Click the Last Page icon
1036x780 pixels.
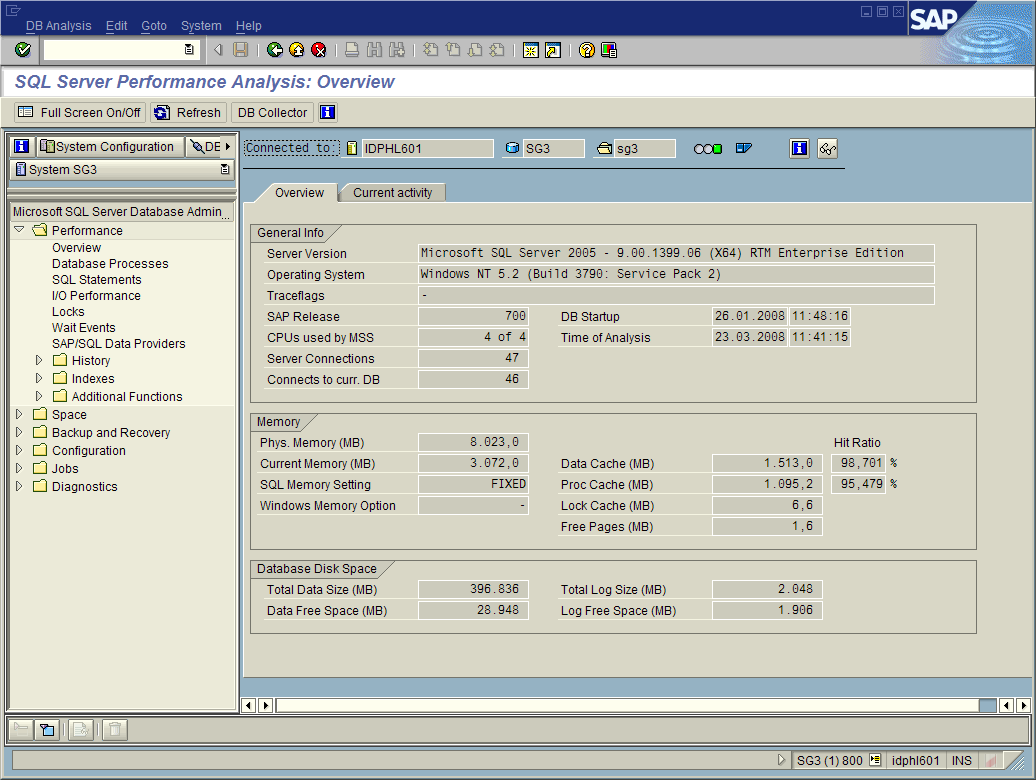click(497, 50)
